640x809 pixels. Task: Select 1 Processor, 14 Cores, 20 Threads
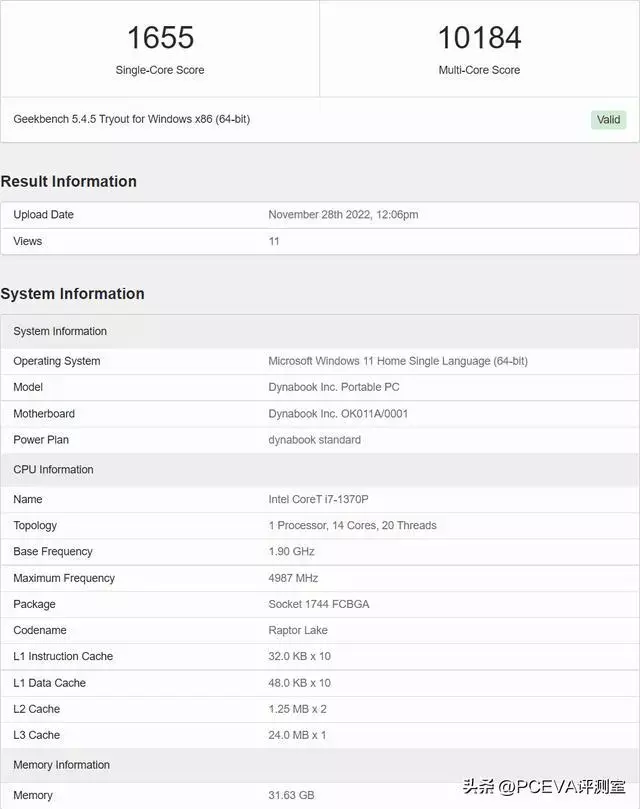pyautogui.click(x=353, y=525)
